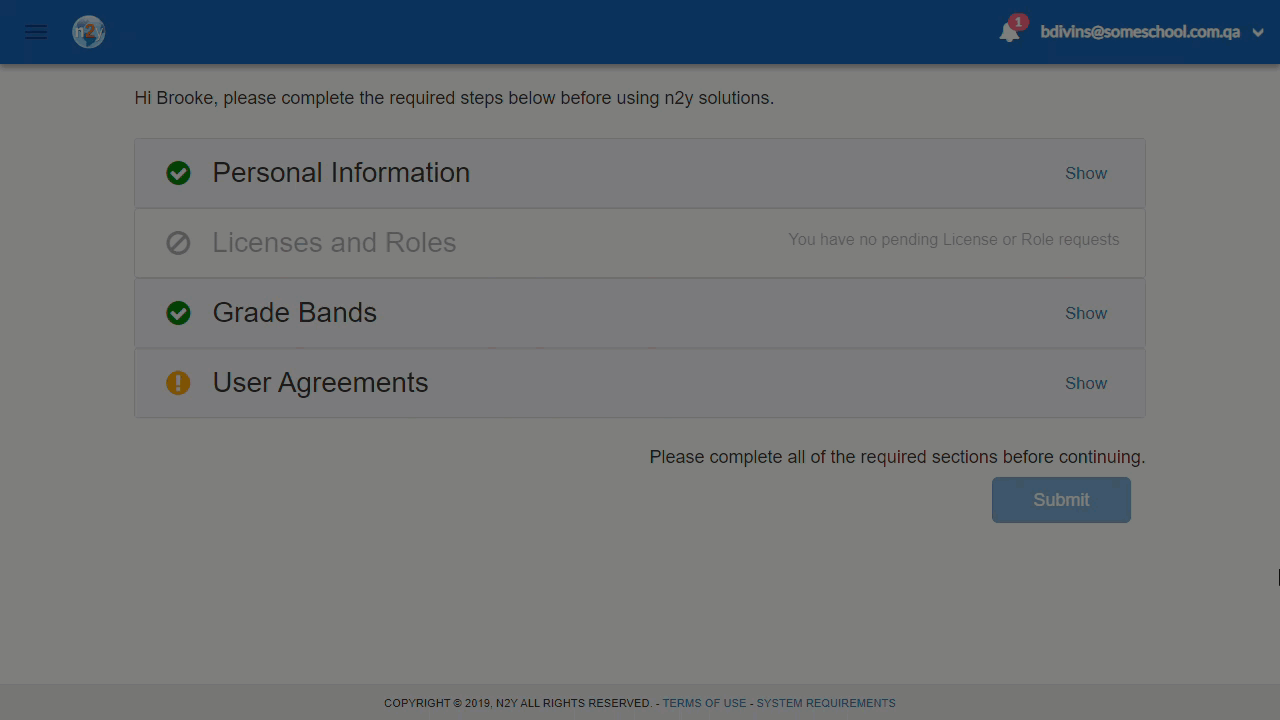Click the disabled icon beside Licenses and Roles

tap(178, 243)
